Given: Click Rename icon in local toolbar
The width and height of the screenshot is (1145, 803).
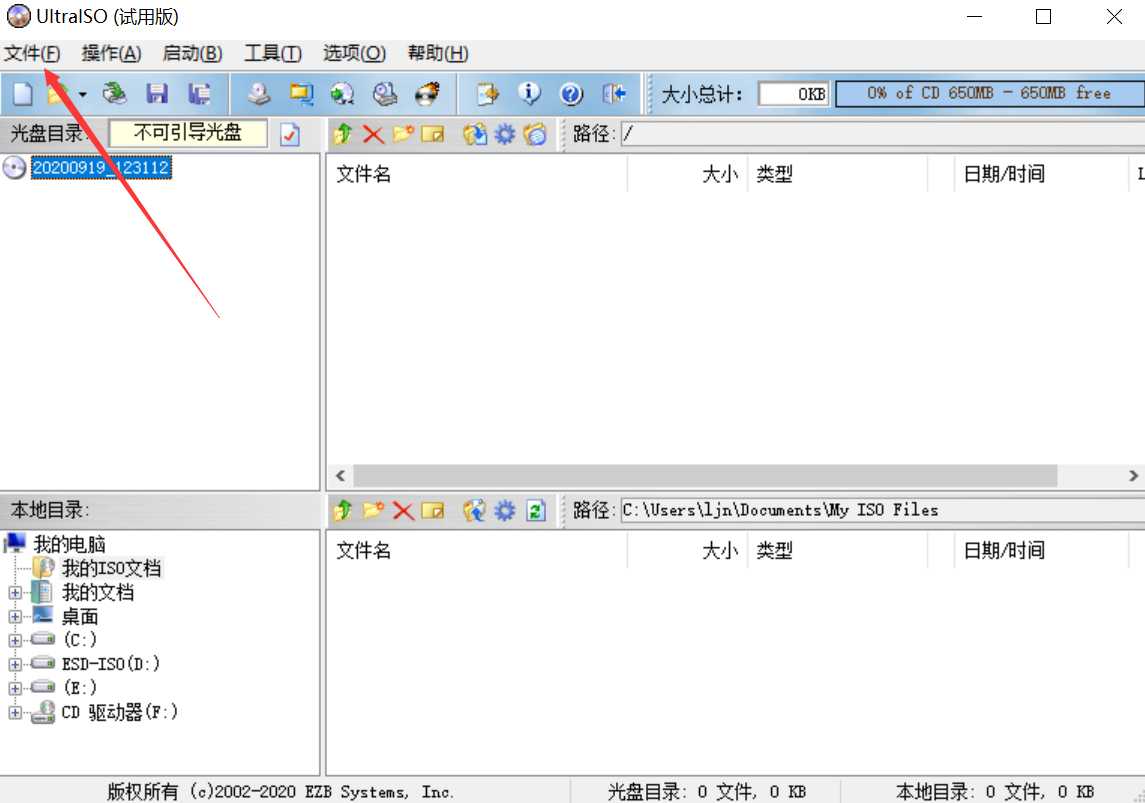Looking at the screenshot, I should click(432, 510).
